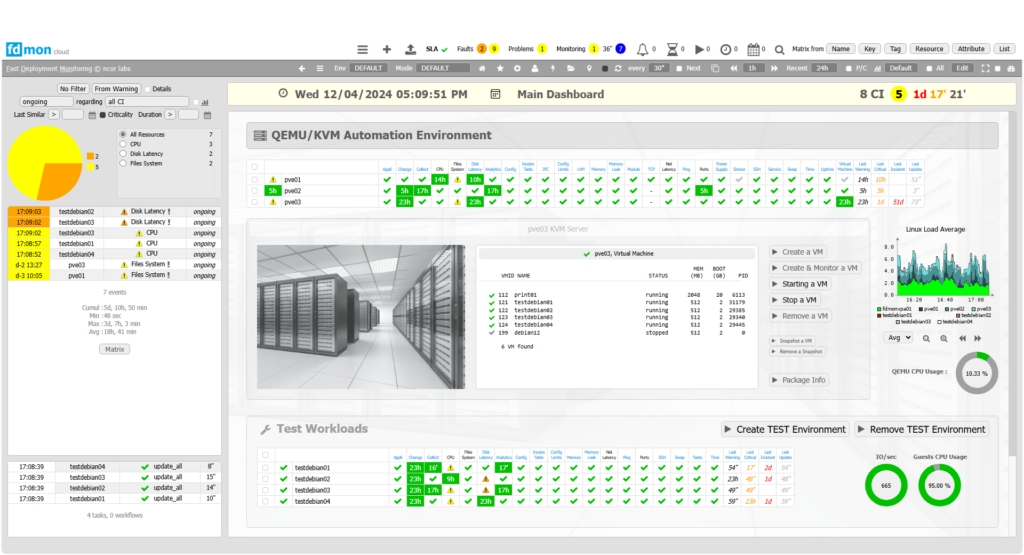The height and width of the screenshot is (555, 1024).
Task: Click the clock scheduled icon in top bar
Action: coord(726,49)
